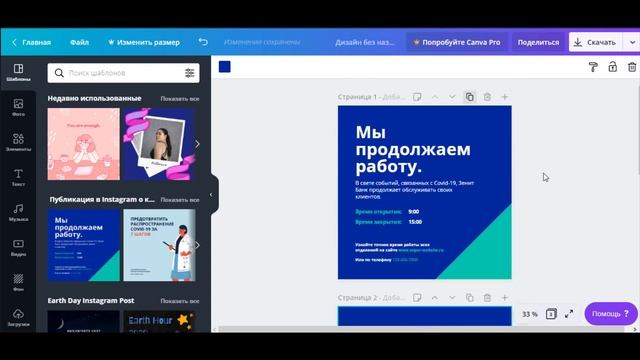Select the Мы продолжаем работу heading on canvas
Screen dimensions: 640x360
point(413,149)
